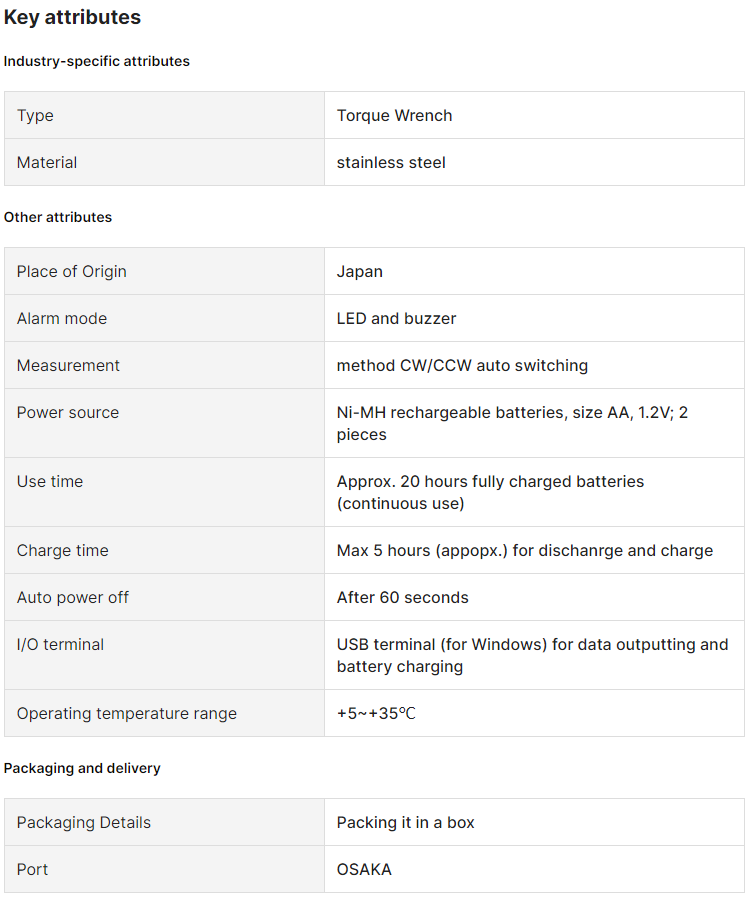Image resolution: width=756 pixels, height=907 pixels.
Task: Select the Japan origin value
Action: click(359, 271)
